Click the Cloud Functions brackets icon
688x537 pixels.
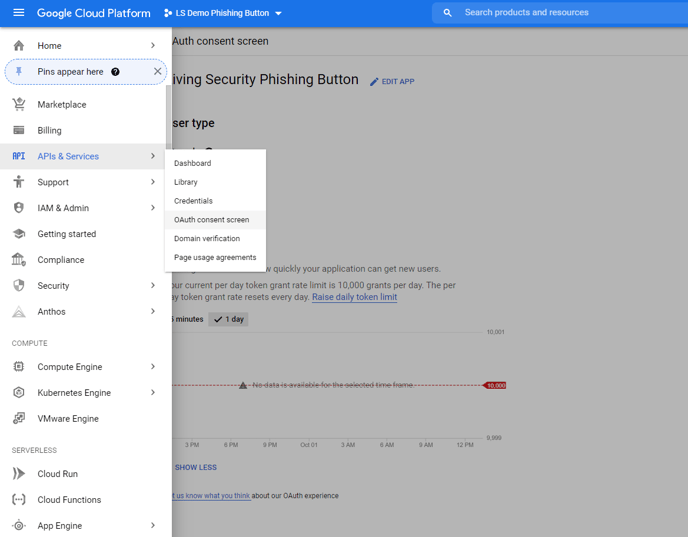tap(19, 499)
